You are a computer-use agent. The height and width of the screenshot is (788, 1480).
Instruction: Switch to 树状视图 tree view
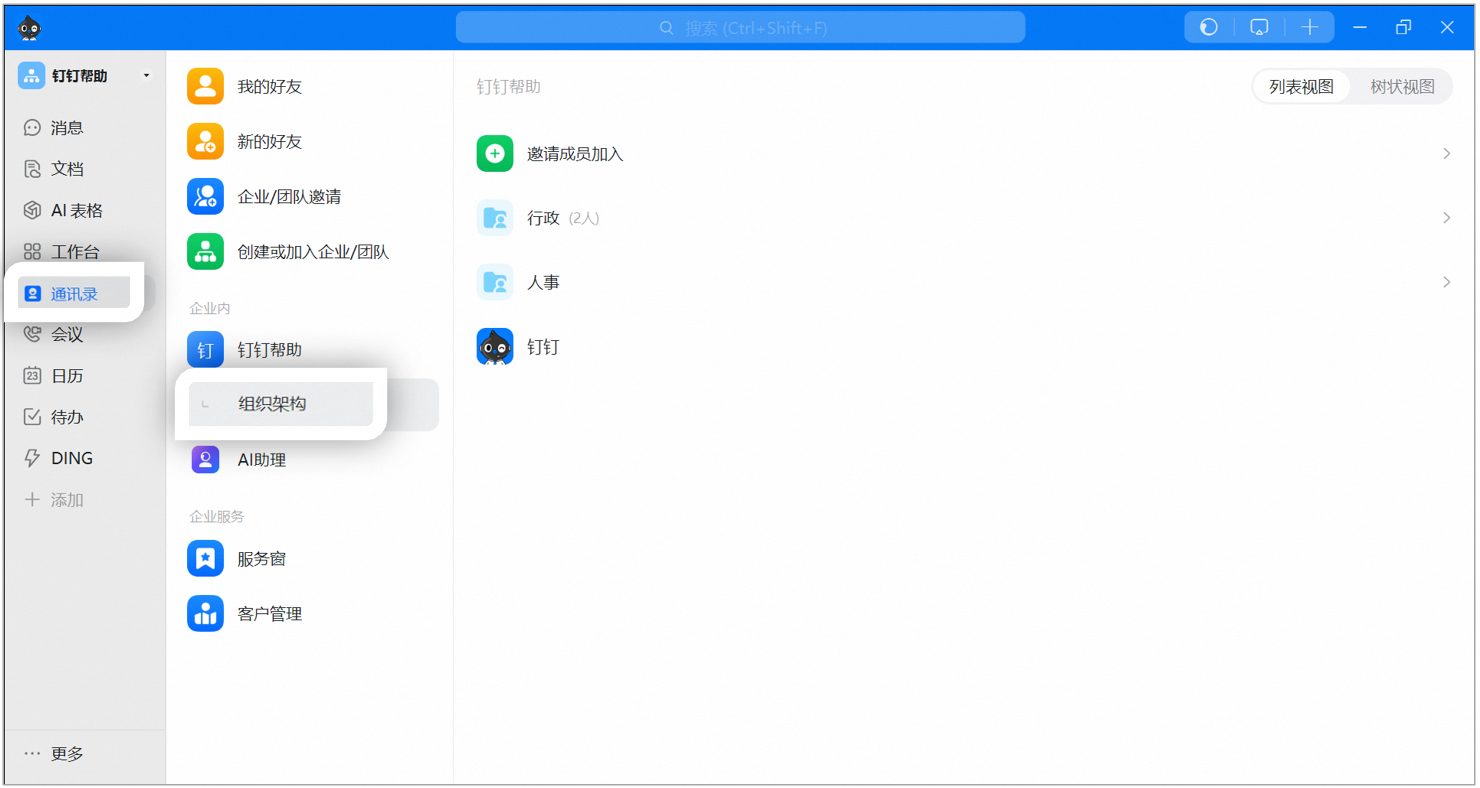coord(1402,87)
